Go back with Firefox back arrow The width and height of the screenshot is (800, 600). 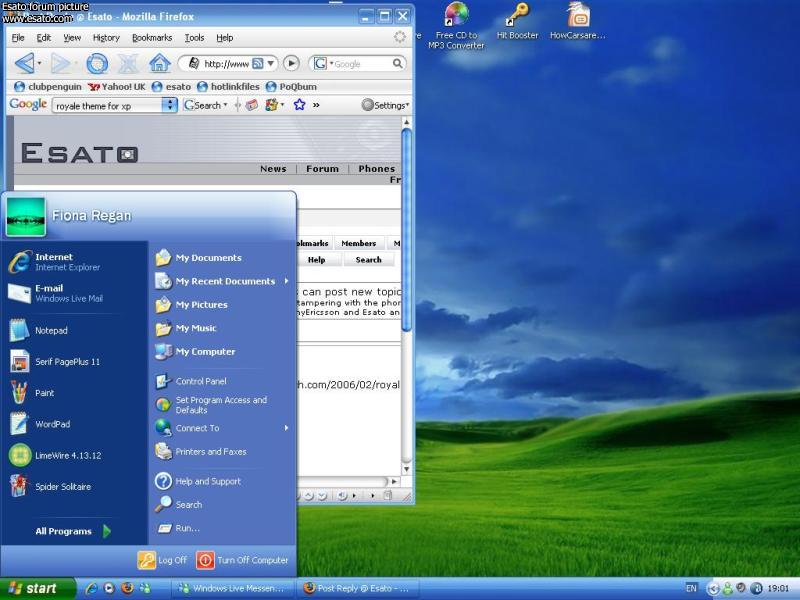tap(23, 63)
